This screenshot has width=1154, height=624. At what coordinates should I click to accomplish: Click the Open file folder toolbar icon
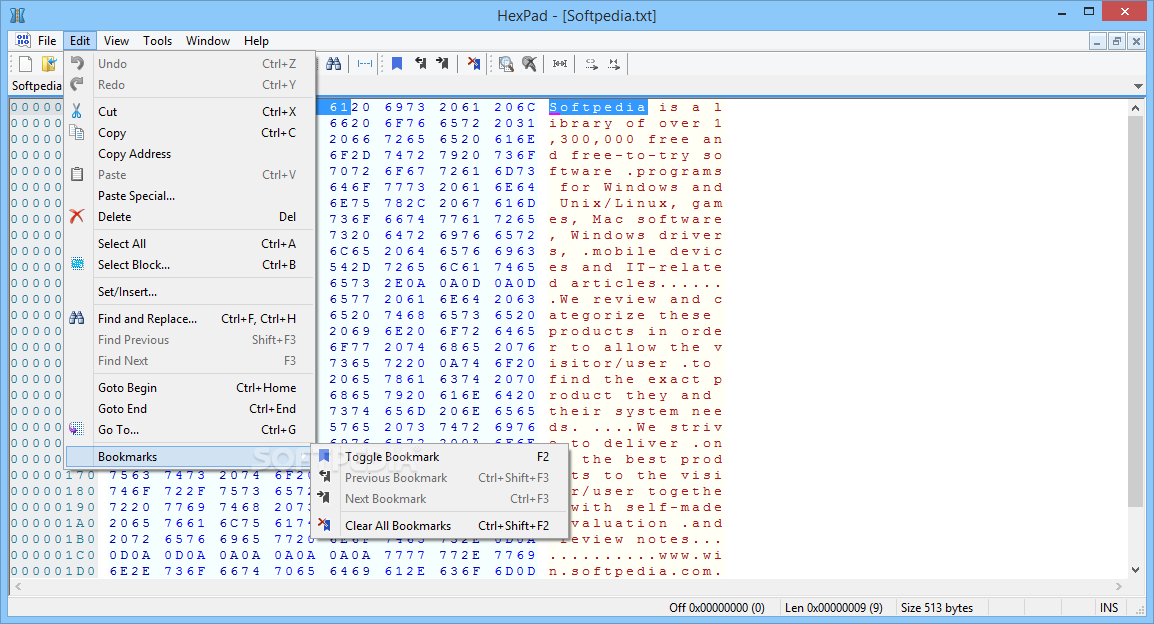pos(49,64)
